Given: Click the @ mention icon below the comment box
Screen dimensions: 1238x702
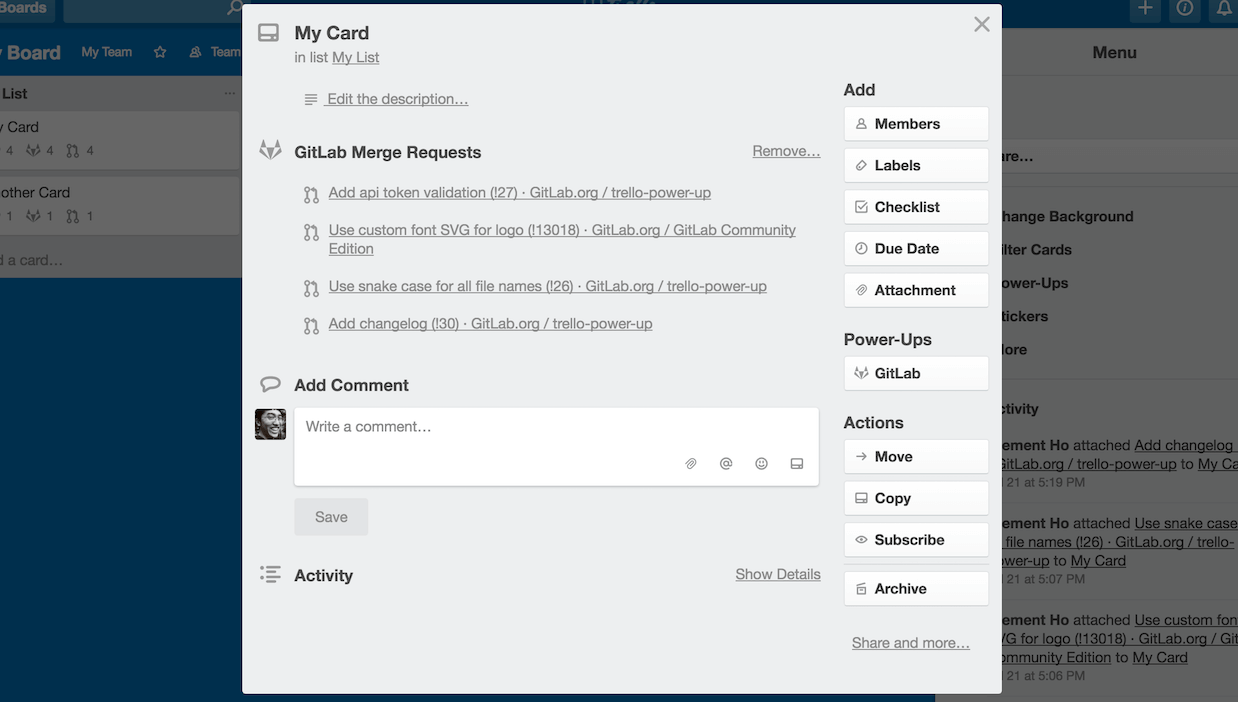Looking at the screenshot, I should 726,463.
